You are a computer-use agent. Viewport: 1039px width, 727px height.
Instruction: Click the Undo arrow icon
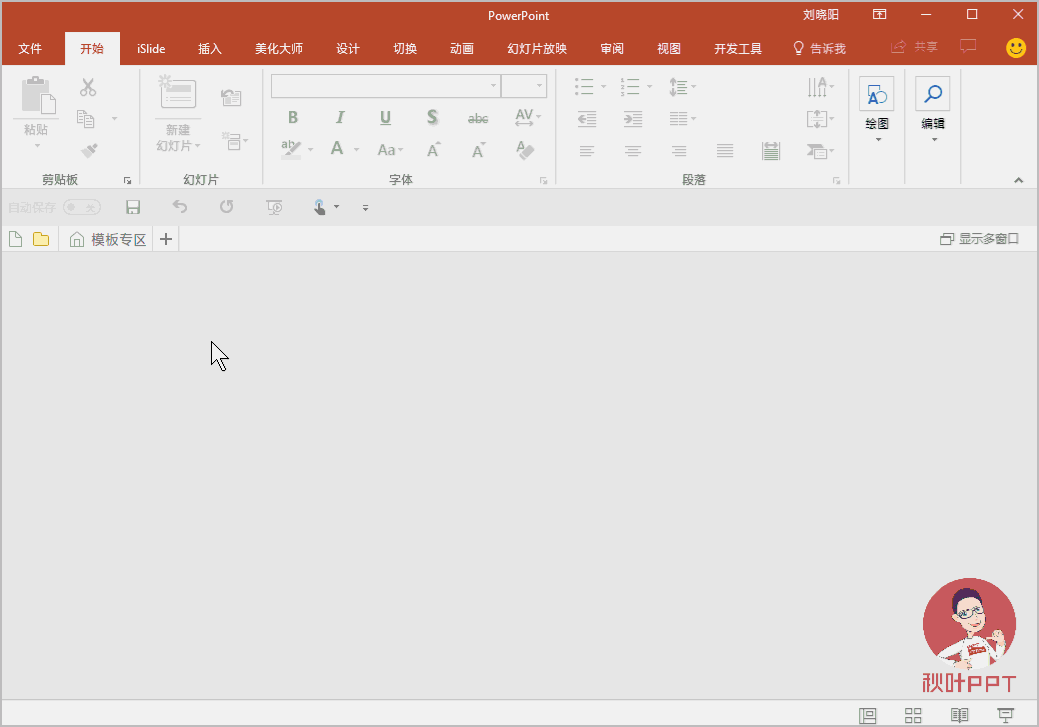pos(180,207)
